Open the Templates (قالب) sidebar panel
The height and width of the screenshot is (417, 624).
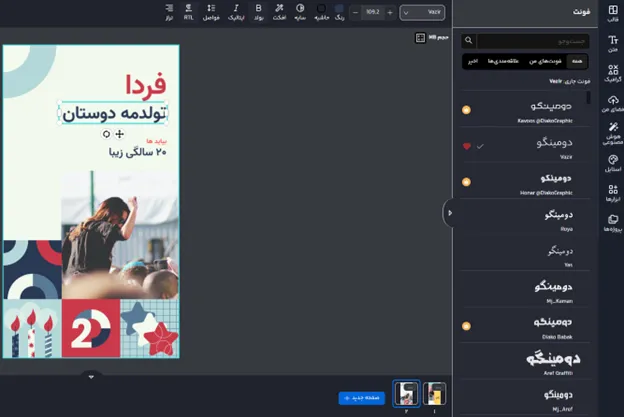coord(612,13)
